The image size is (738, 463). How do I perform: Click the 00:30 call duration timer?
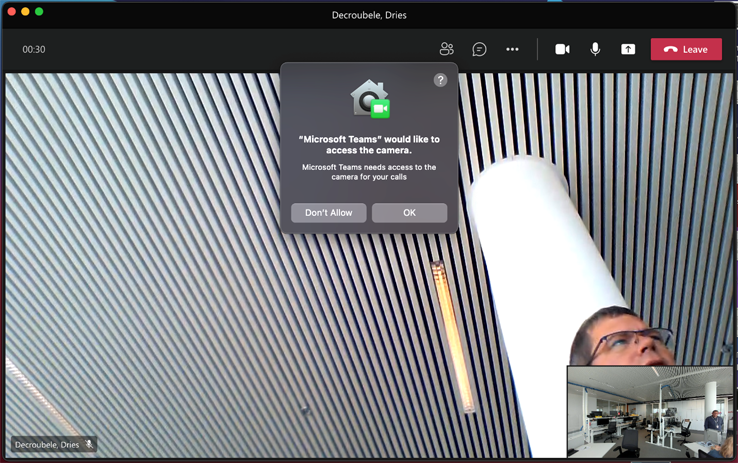coord(34,49)
